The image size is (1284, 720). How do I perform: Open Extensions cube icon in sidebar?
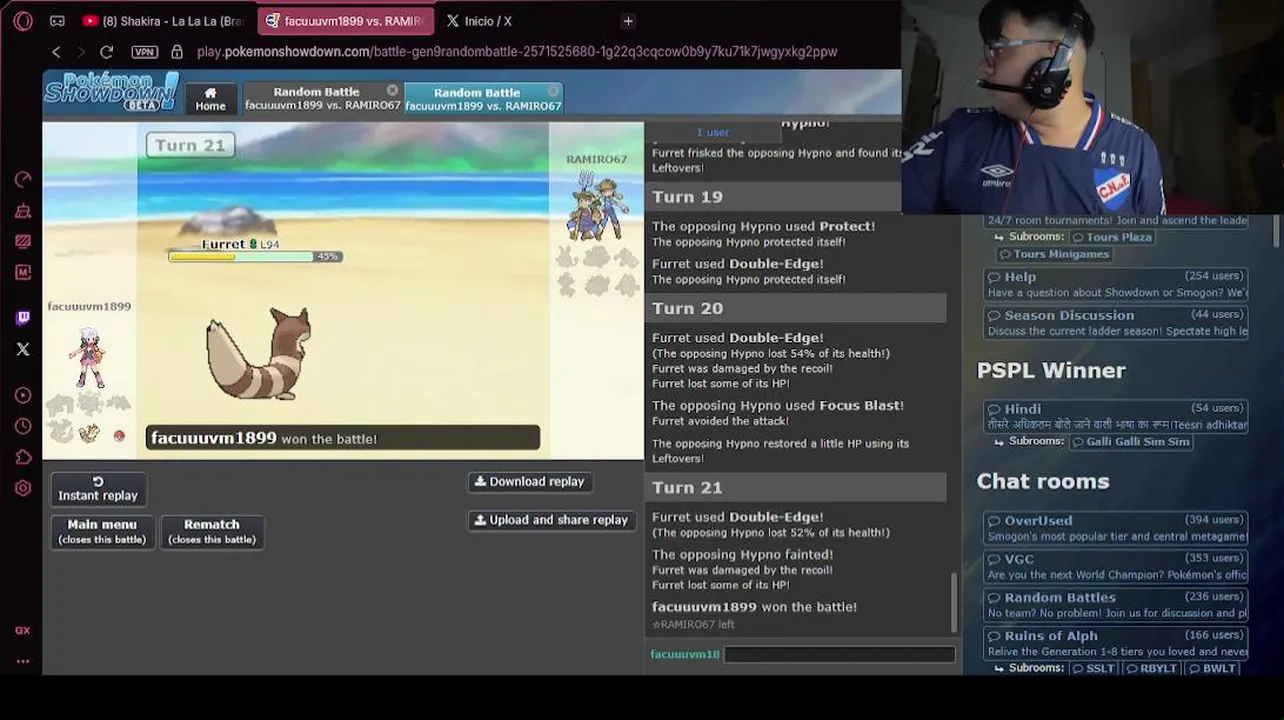(x=23, y=457)
